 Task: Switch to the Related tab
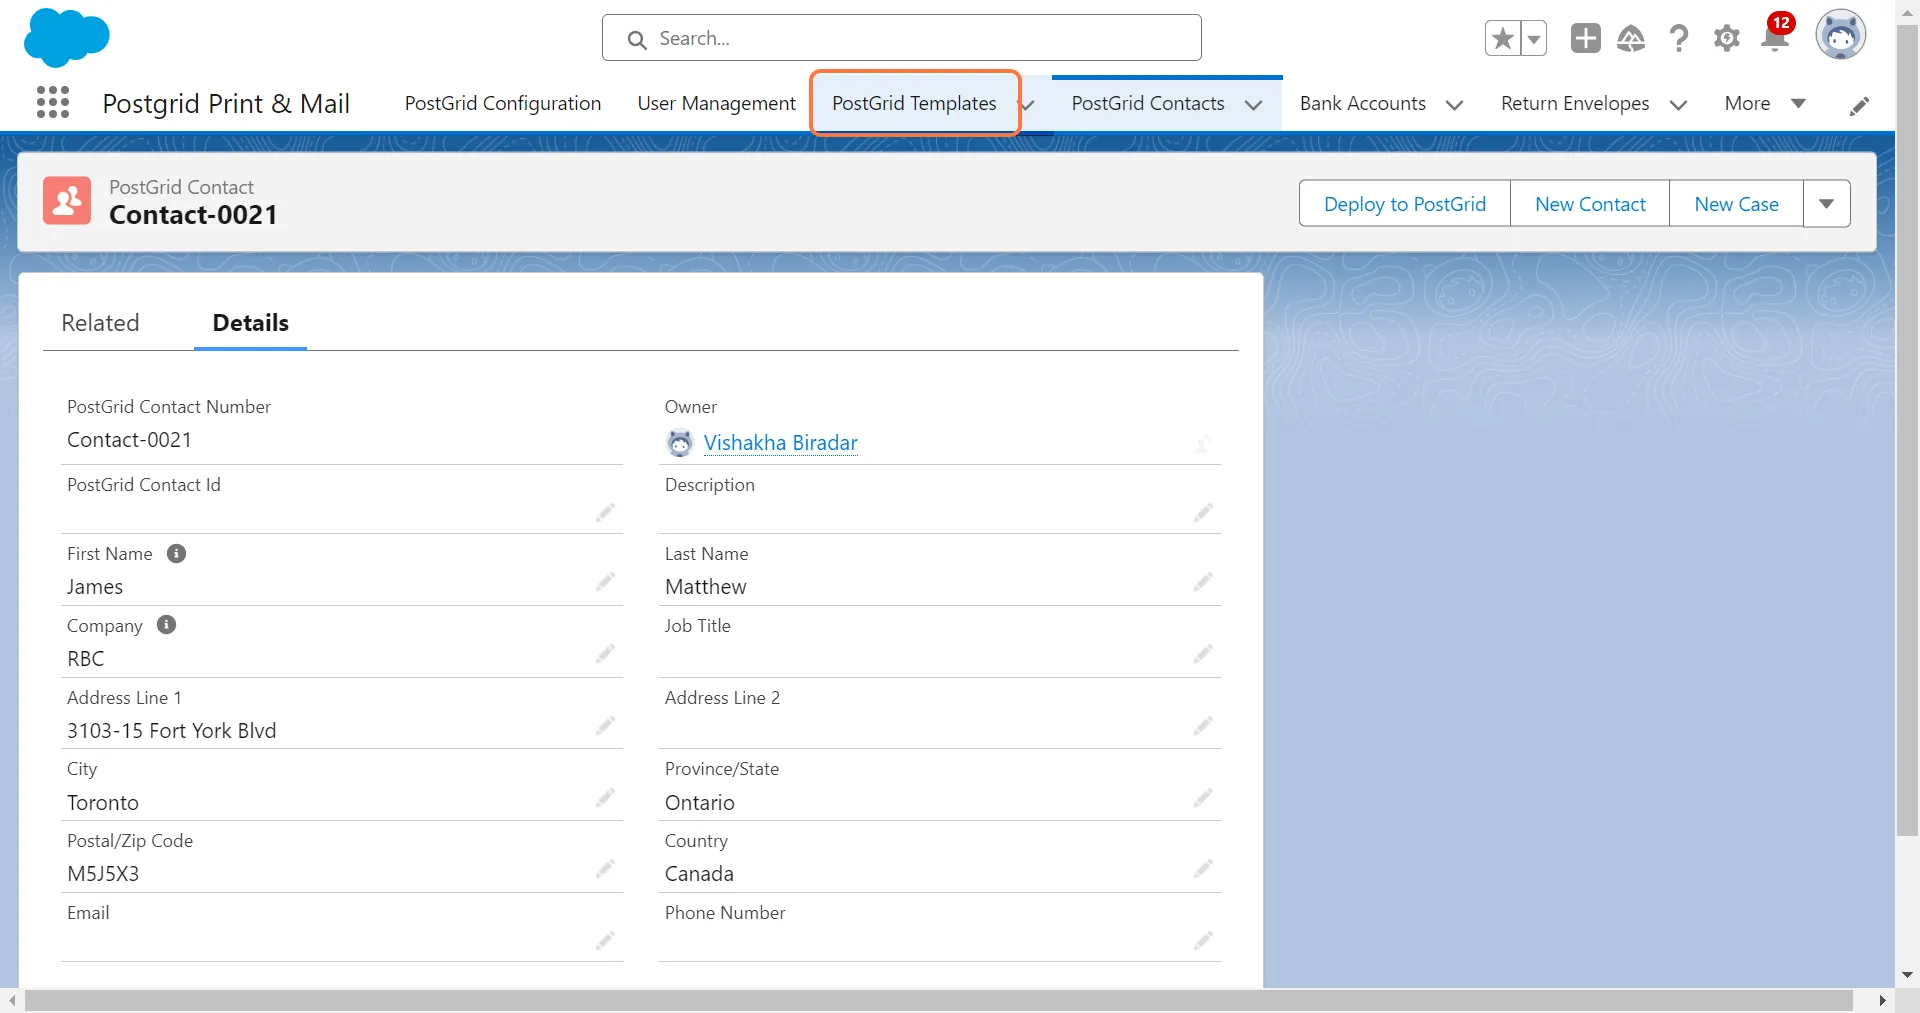[x=100, y=323]
